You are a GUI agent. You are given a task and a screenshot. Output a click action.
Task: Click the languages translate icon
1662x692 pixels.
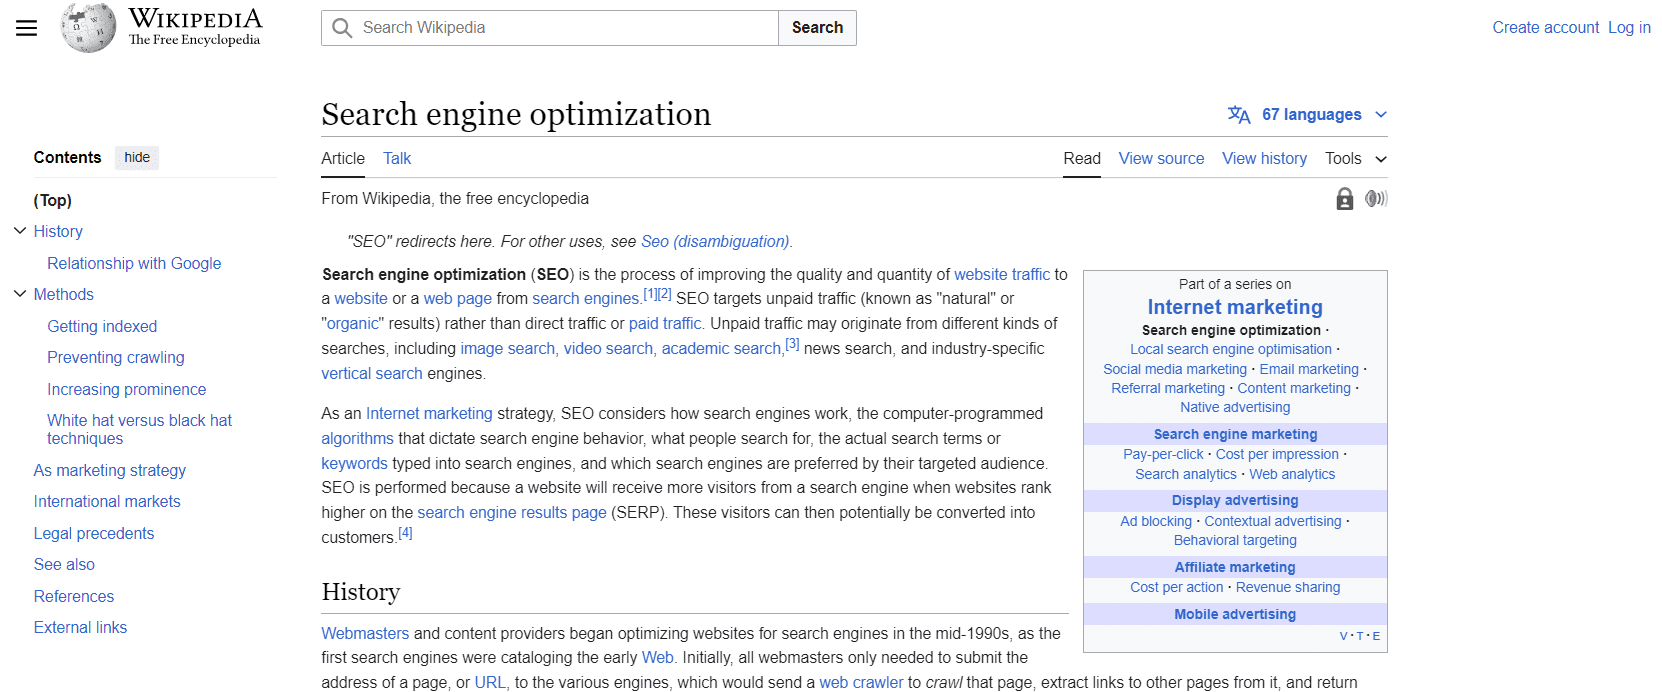coord(1239,115)
